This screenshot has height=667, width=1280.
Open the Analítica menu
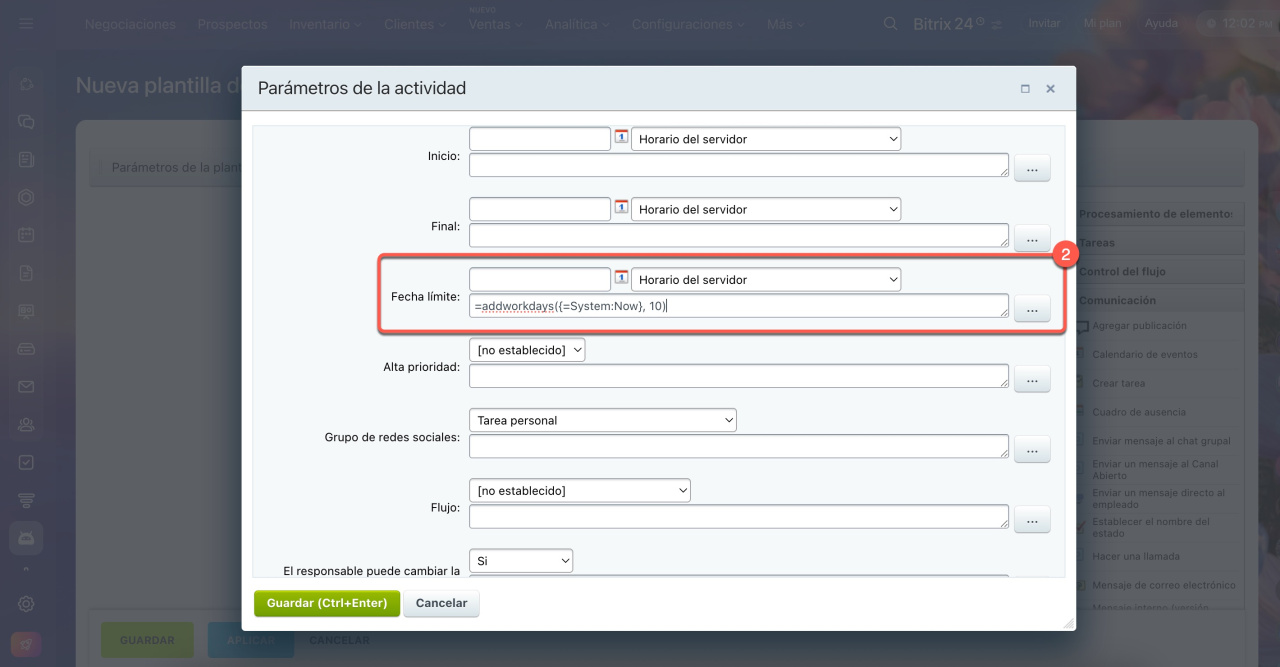[x=576, y=24]
